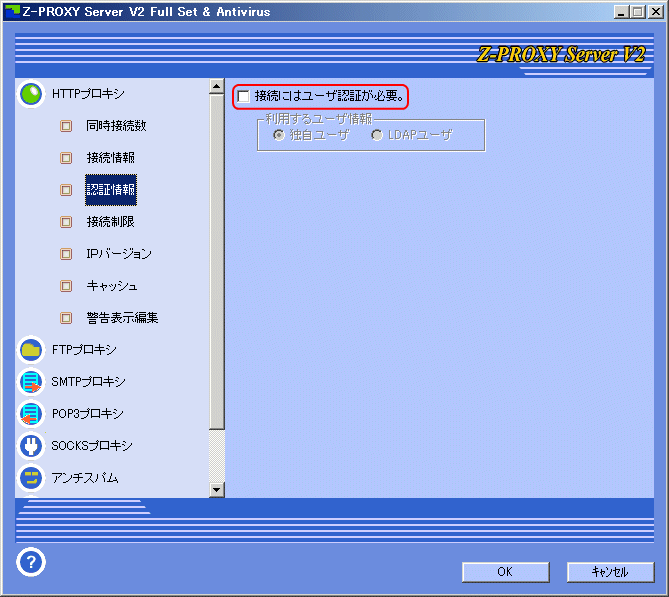
Task: Click the square icon beside 同時接続数
Action: [x=66, y=126]
